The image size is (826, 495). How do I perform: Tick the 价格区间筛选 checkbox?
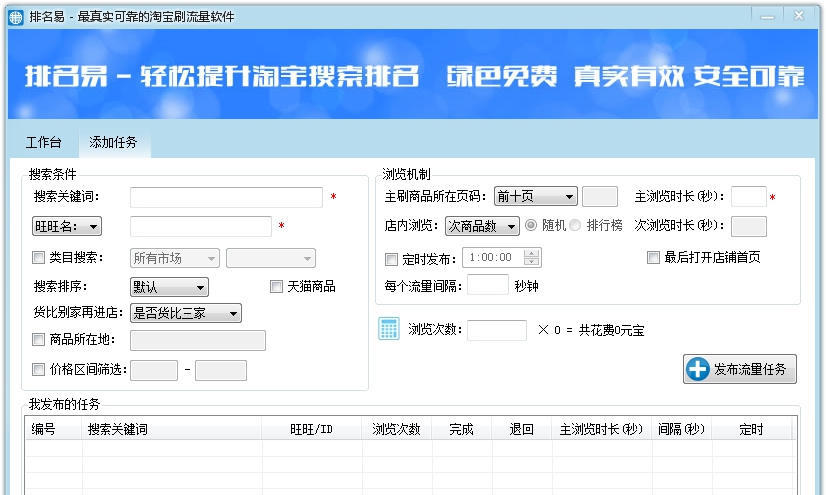click(x=39, y=370)
